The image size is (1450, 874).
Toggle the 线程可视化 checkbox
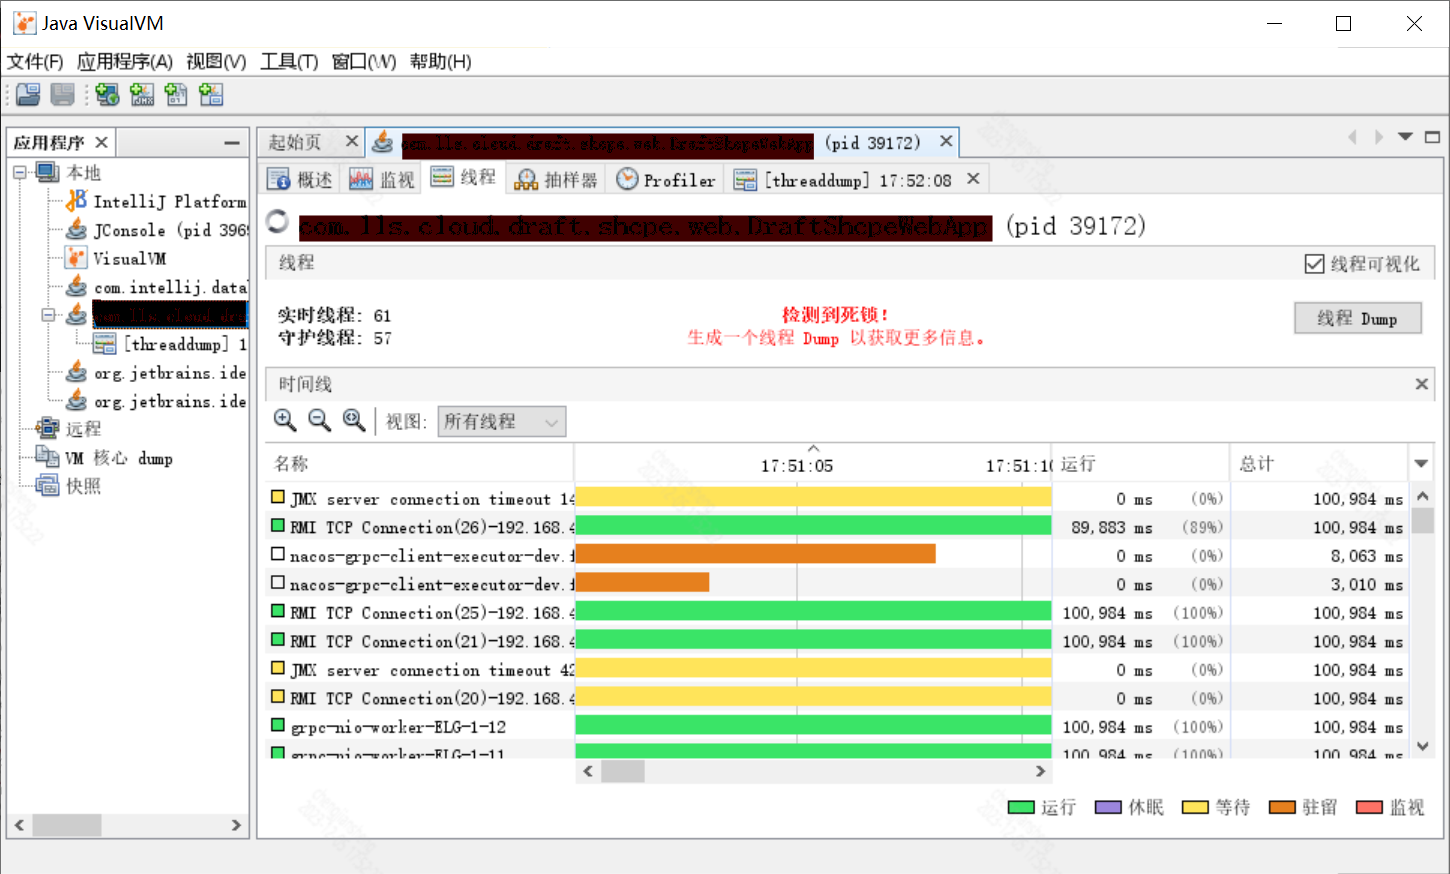click(1315, 264)
